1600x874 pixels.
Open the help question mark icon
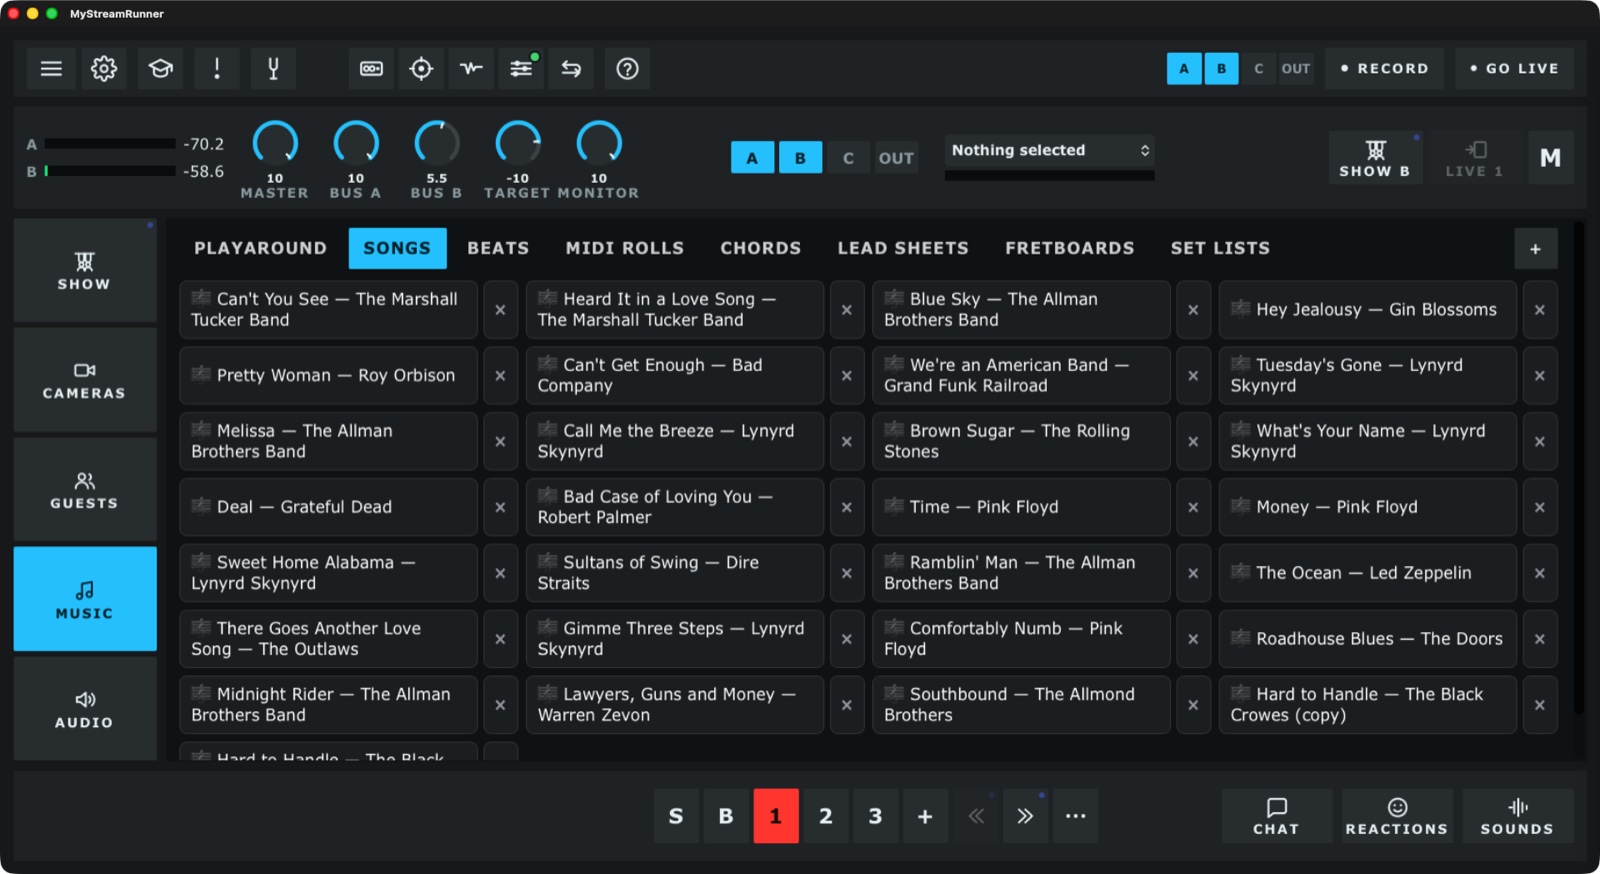[x=627, y=69]
